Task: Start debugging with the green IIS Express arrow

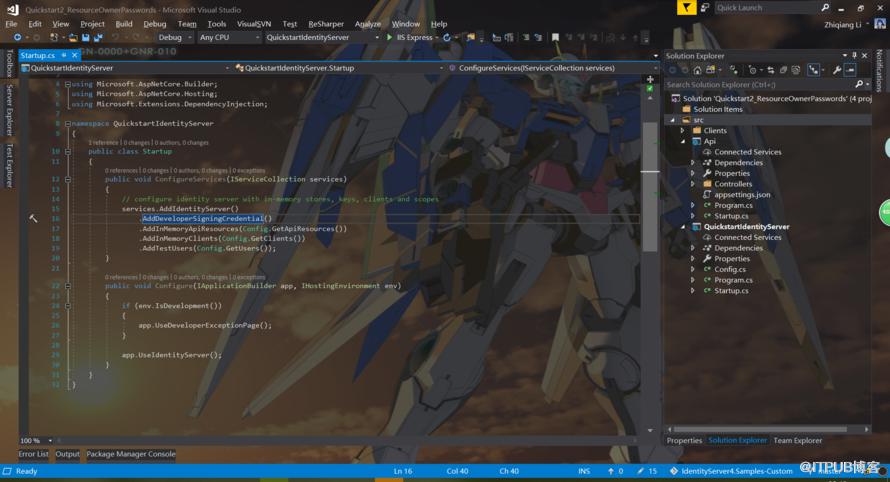Action: [x=389, y=37]
